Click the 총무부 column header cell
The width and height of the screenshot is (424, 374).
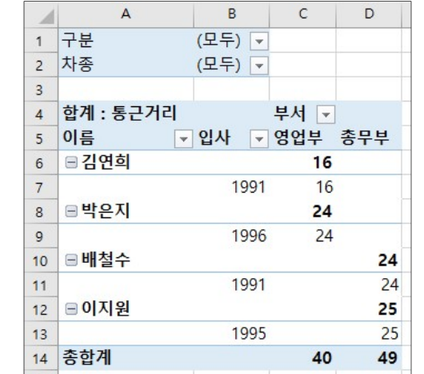tap(369, 138)
